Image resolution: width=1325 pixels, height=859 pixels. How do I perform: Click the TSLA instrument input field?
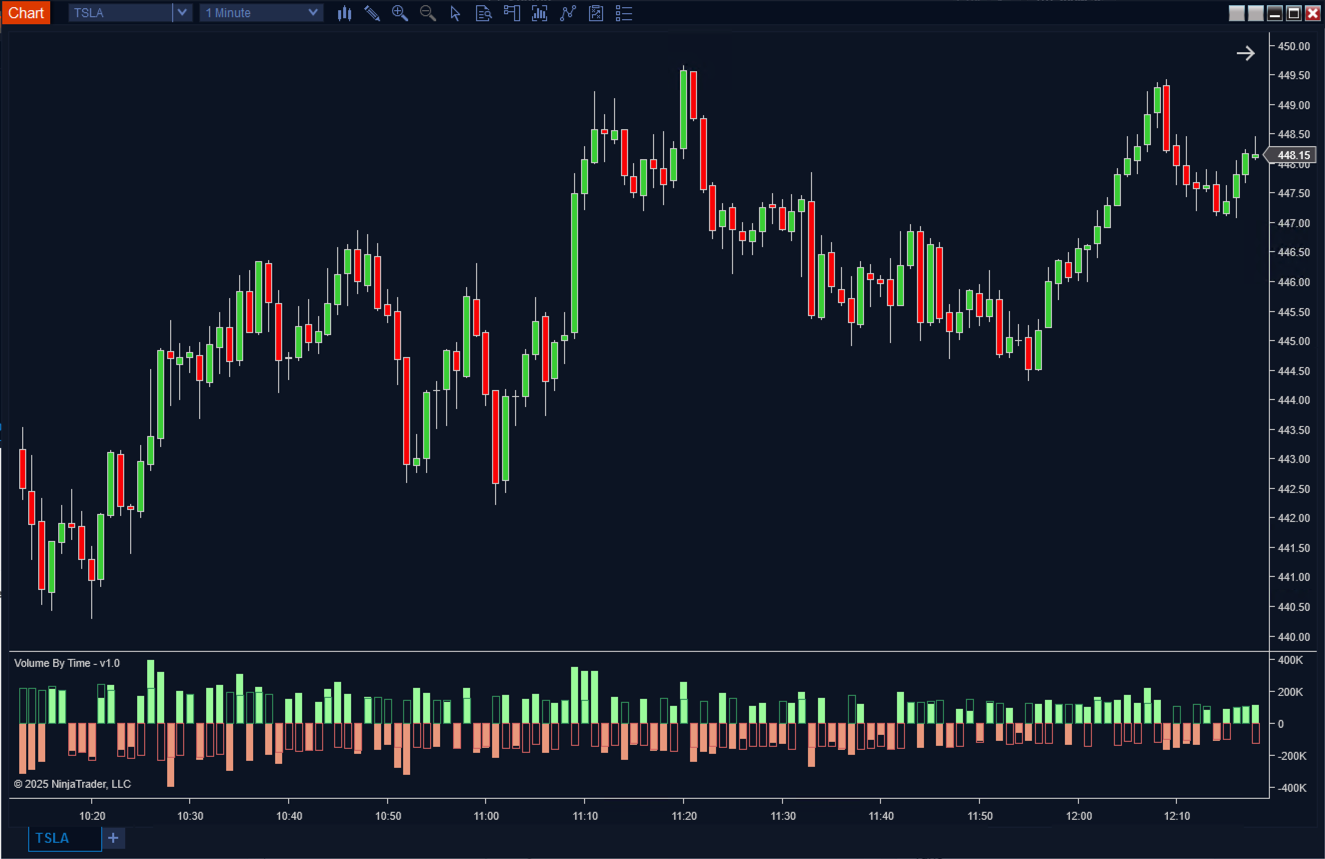click(x=120, y=13)
